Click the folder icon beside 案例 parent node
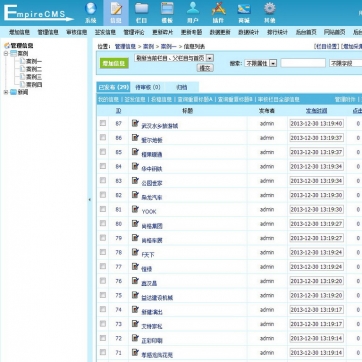 (13, 53)
